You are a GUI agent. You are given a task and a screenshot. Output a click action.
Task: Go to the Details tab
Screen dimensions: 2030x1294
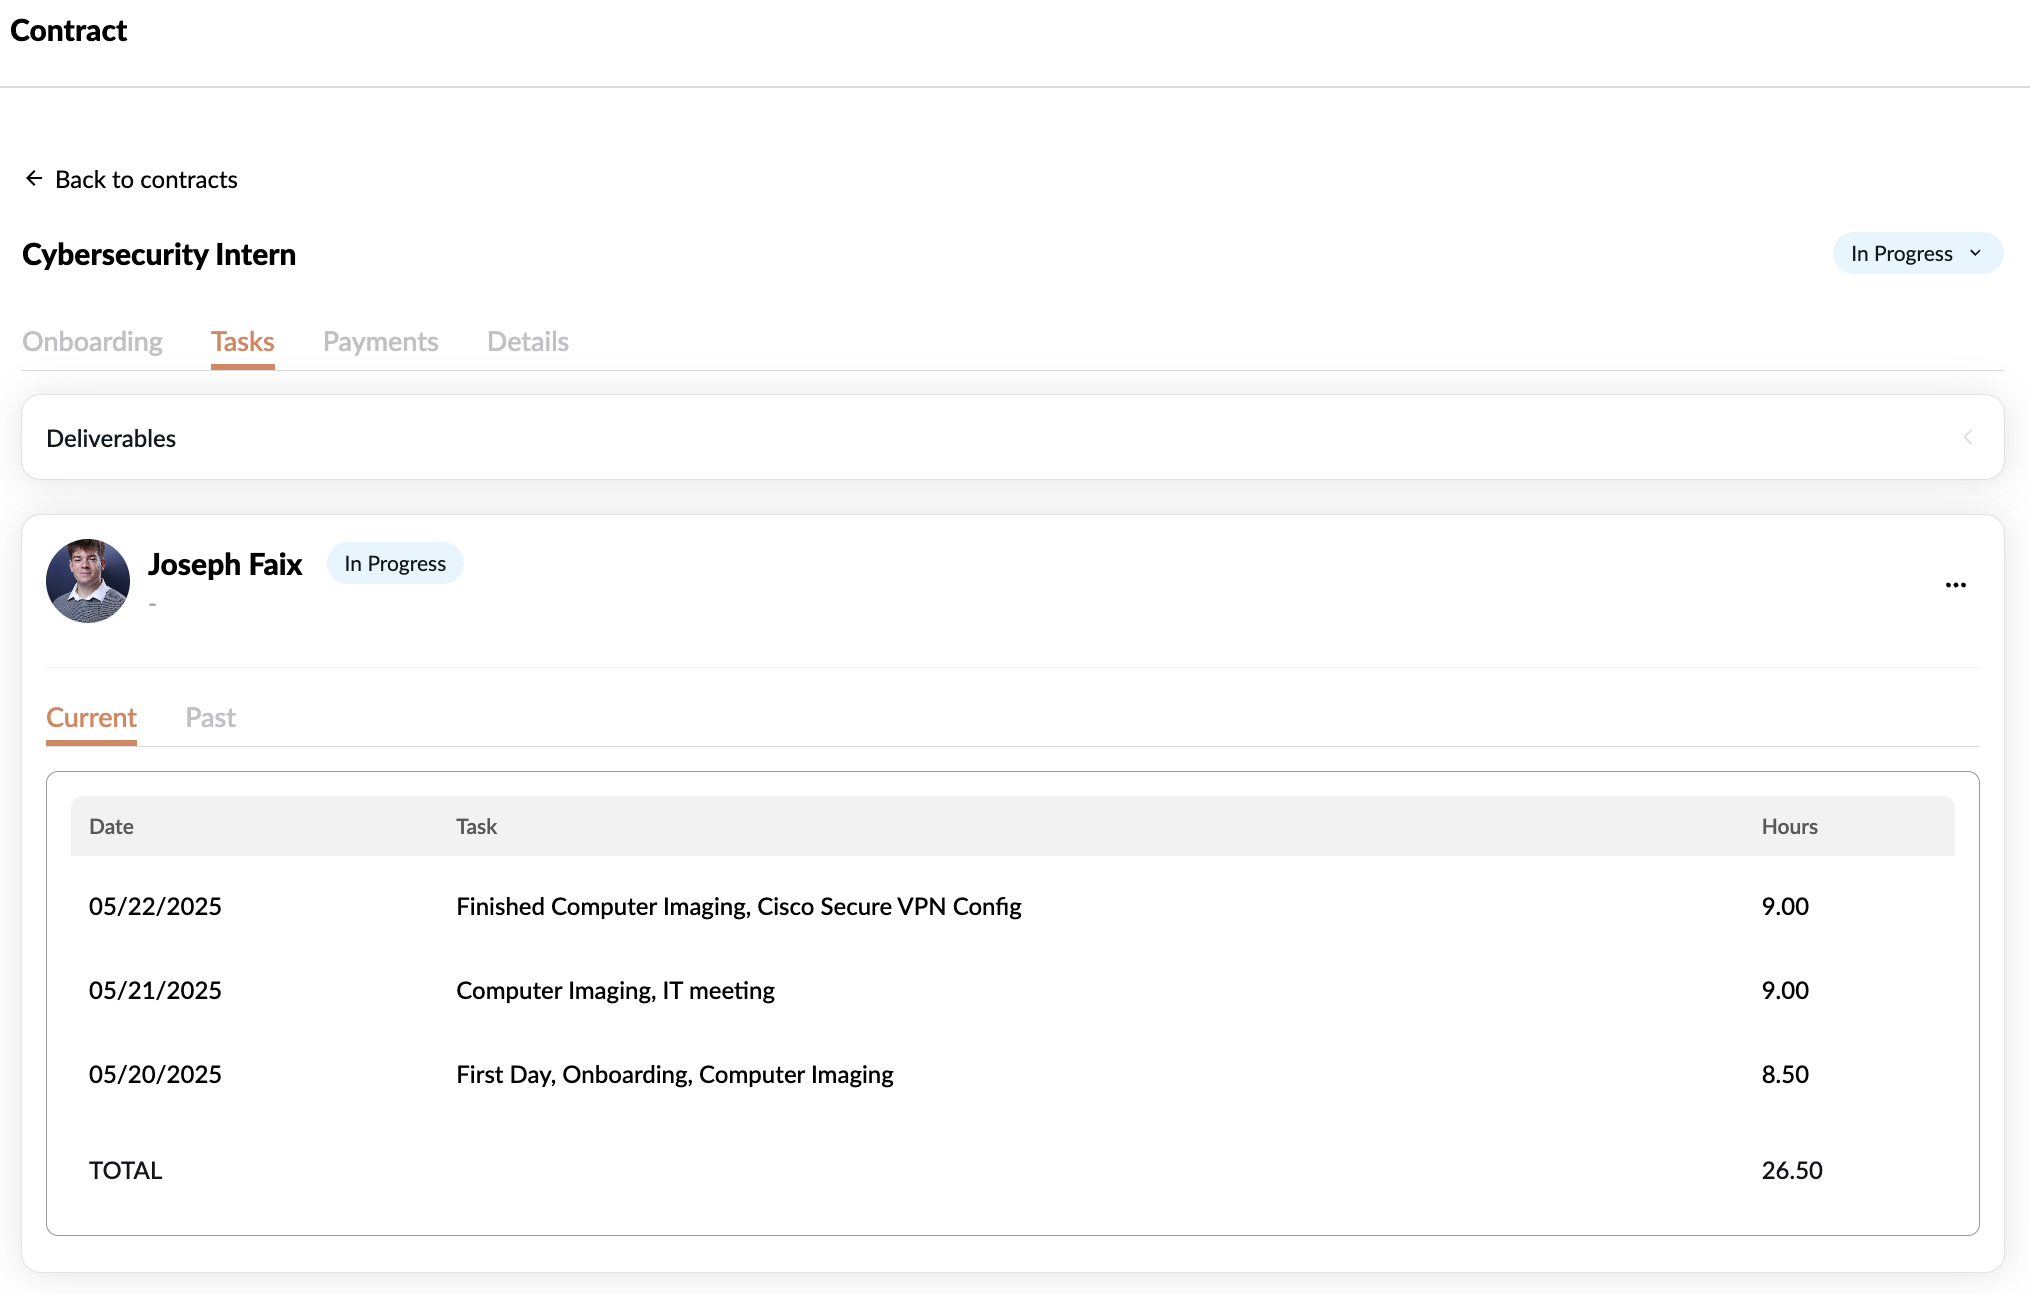coord(527,342)
